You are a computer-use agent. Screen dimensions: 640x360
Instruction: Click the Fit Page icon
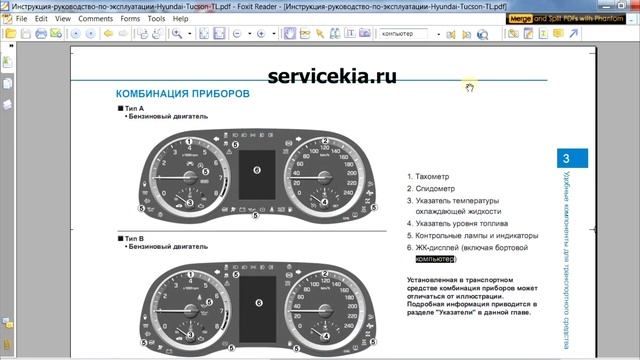204,33
